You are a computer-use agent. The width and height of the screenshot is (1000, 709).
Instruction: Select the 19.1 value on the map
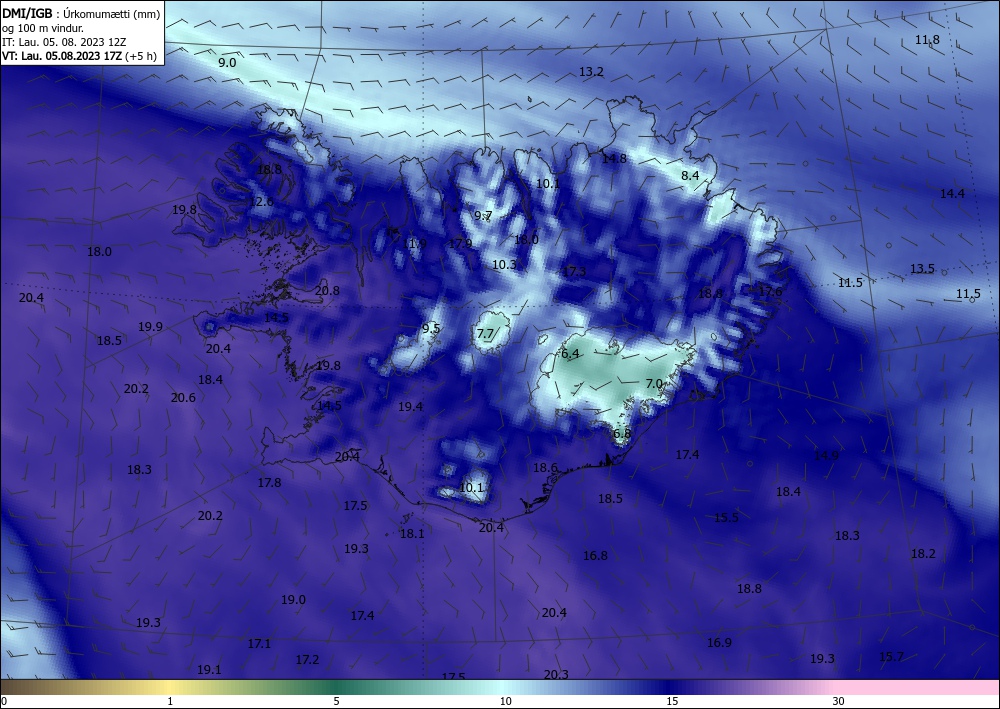(x=209, y=669)
